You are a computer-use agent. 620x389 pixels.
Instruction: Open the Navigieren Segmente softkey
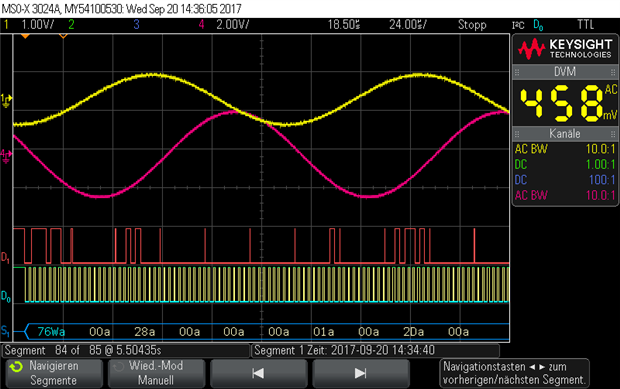pos(54,373)
